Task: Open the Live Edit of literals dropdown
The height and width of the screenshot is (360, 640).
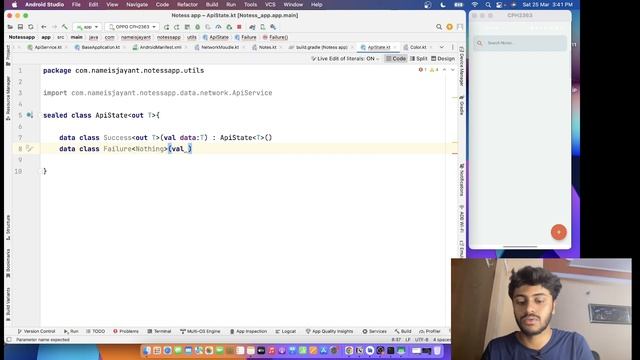Action: click(x=345, y=59)
